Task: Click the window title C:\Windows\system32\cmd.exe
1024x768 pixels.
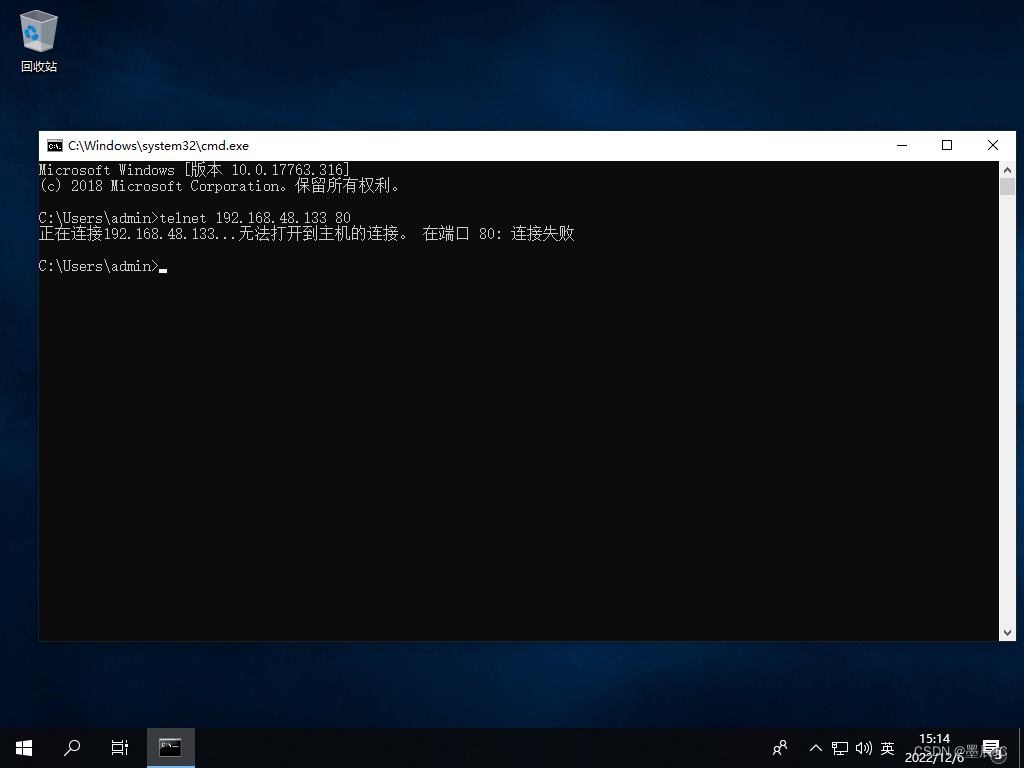Action: [158, 146]
